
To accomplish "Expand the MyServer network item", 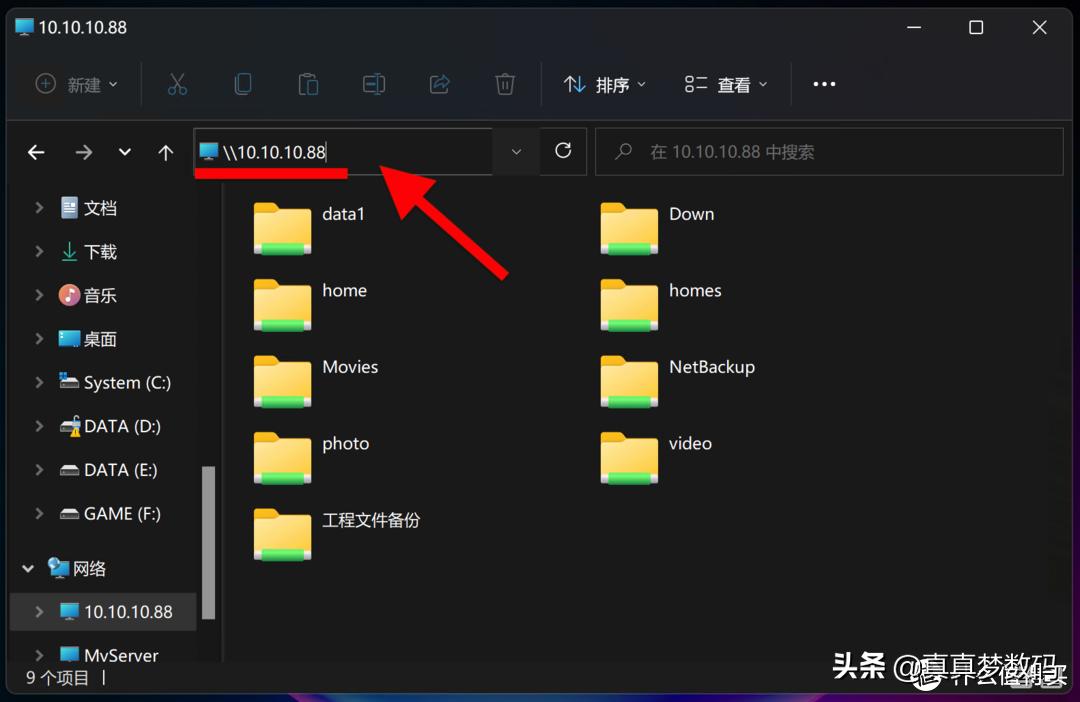I will pyautogui.click(x=39, y=655).
